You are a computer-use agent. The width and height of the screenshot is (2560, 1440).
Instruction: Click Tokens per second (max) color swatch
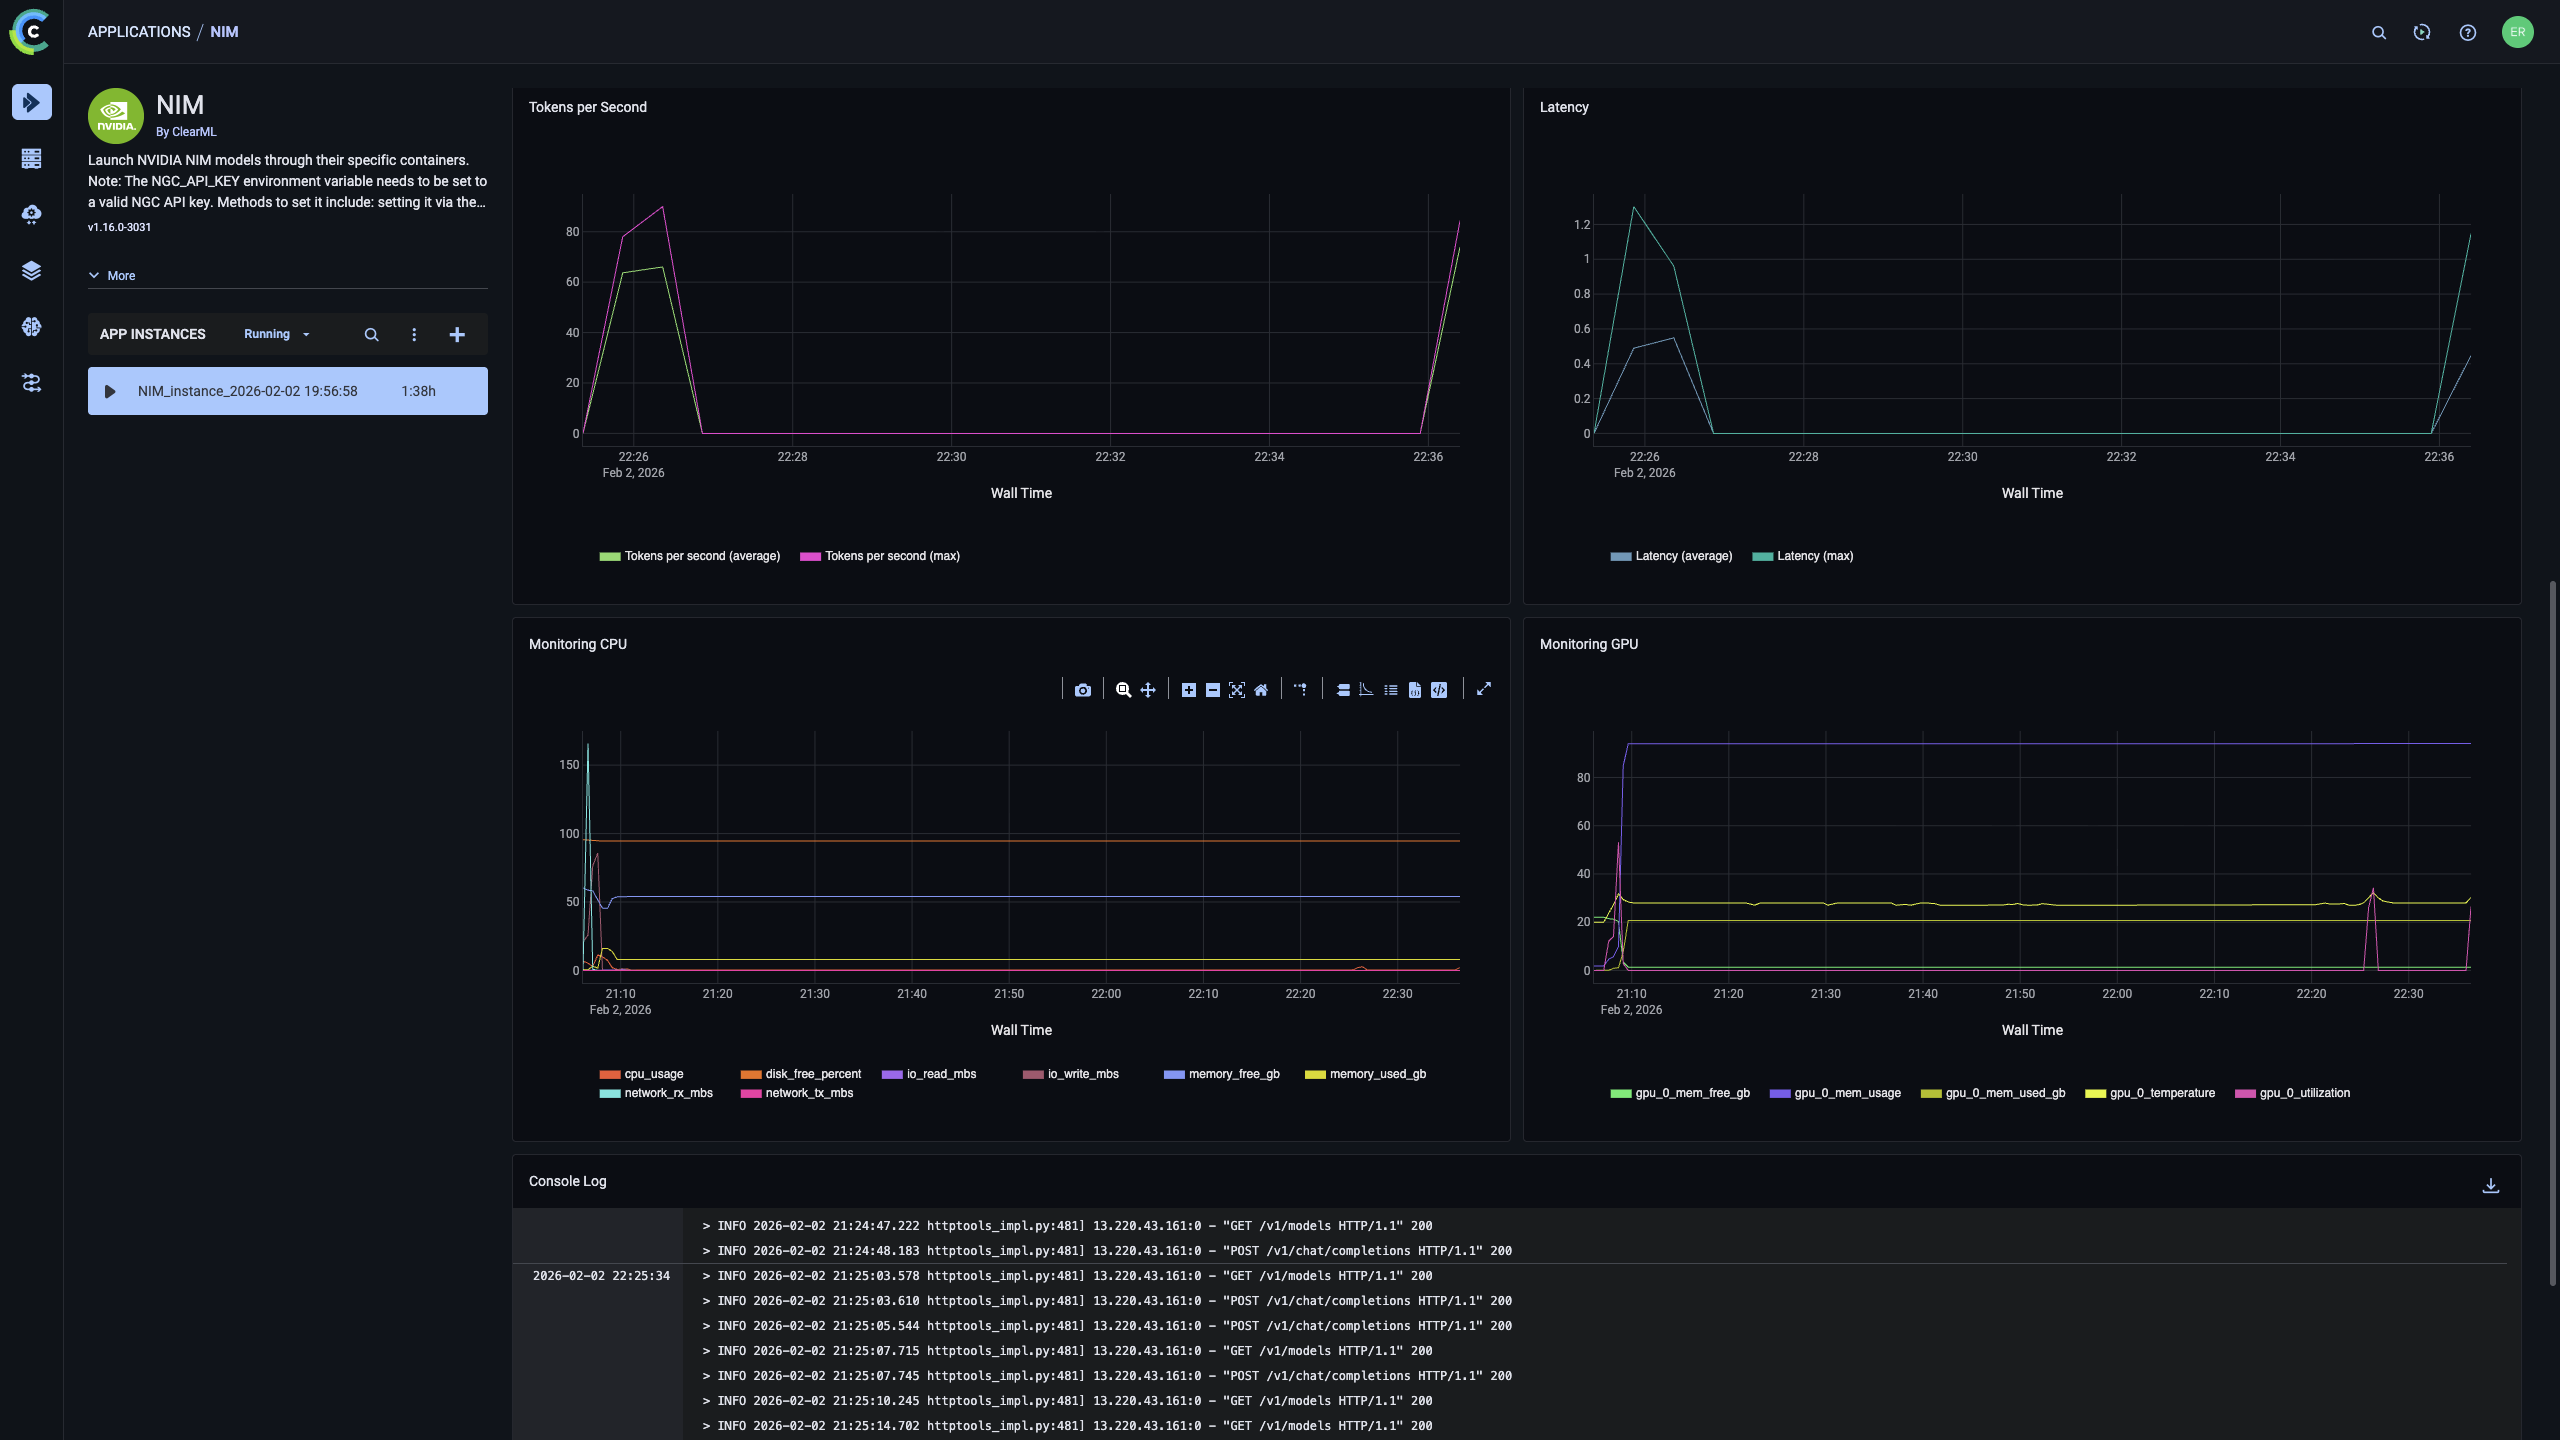coord(810,557)
